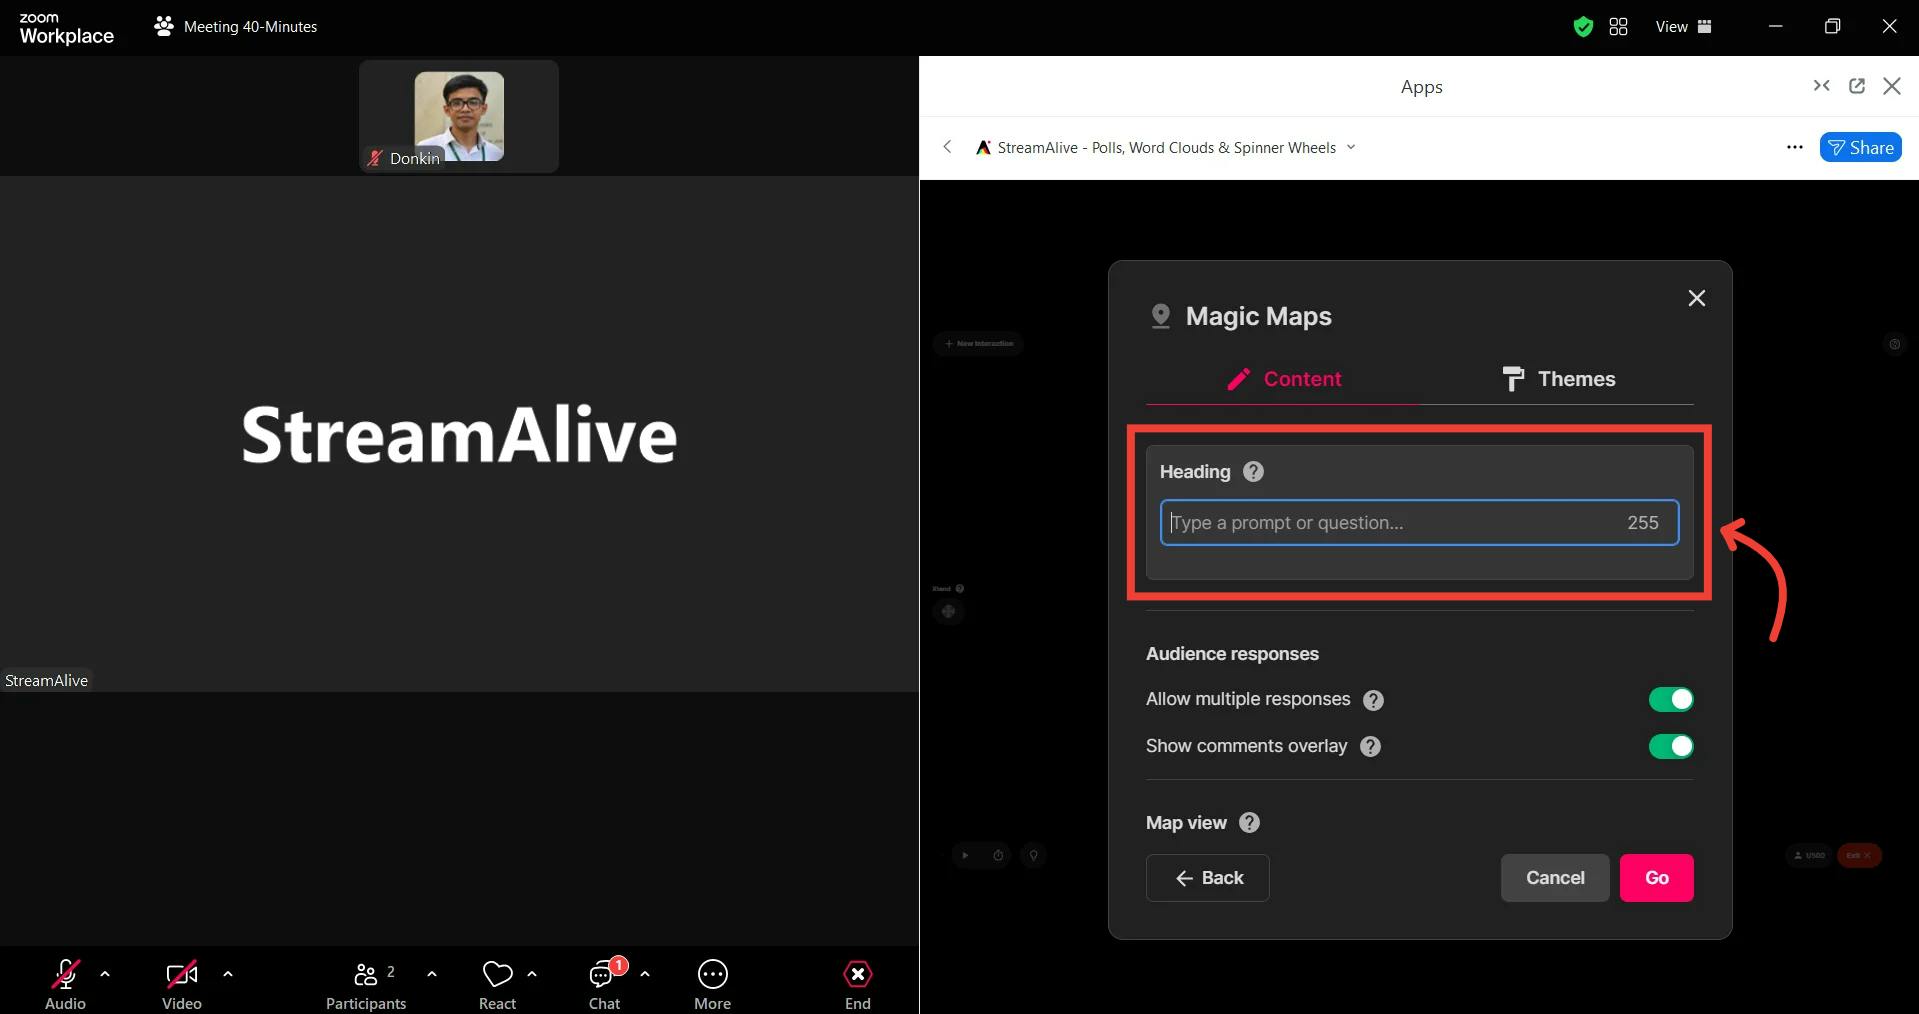Click the Zoom Workplace logo

coord(66,28)
